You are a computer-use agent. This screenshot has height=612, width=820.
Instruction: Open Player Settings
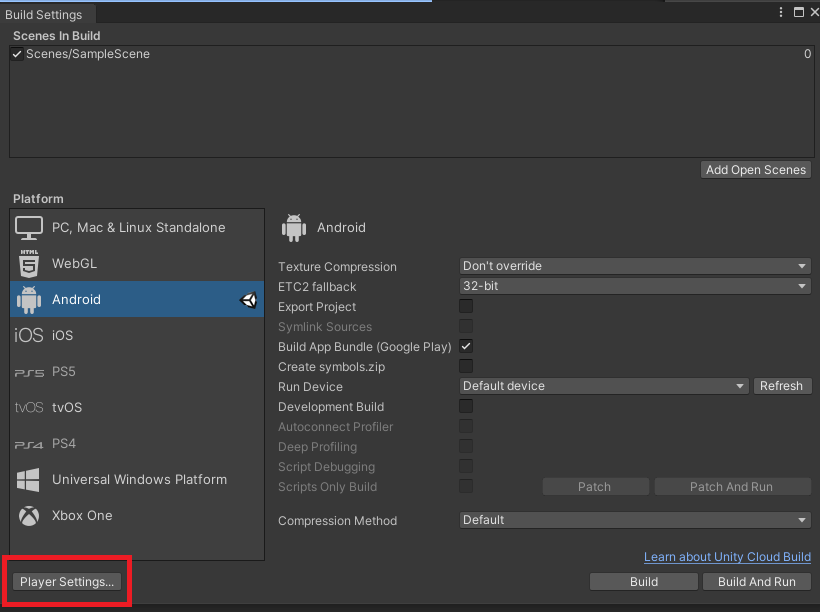point(67,582)
